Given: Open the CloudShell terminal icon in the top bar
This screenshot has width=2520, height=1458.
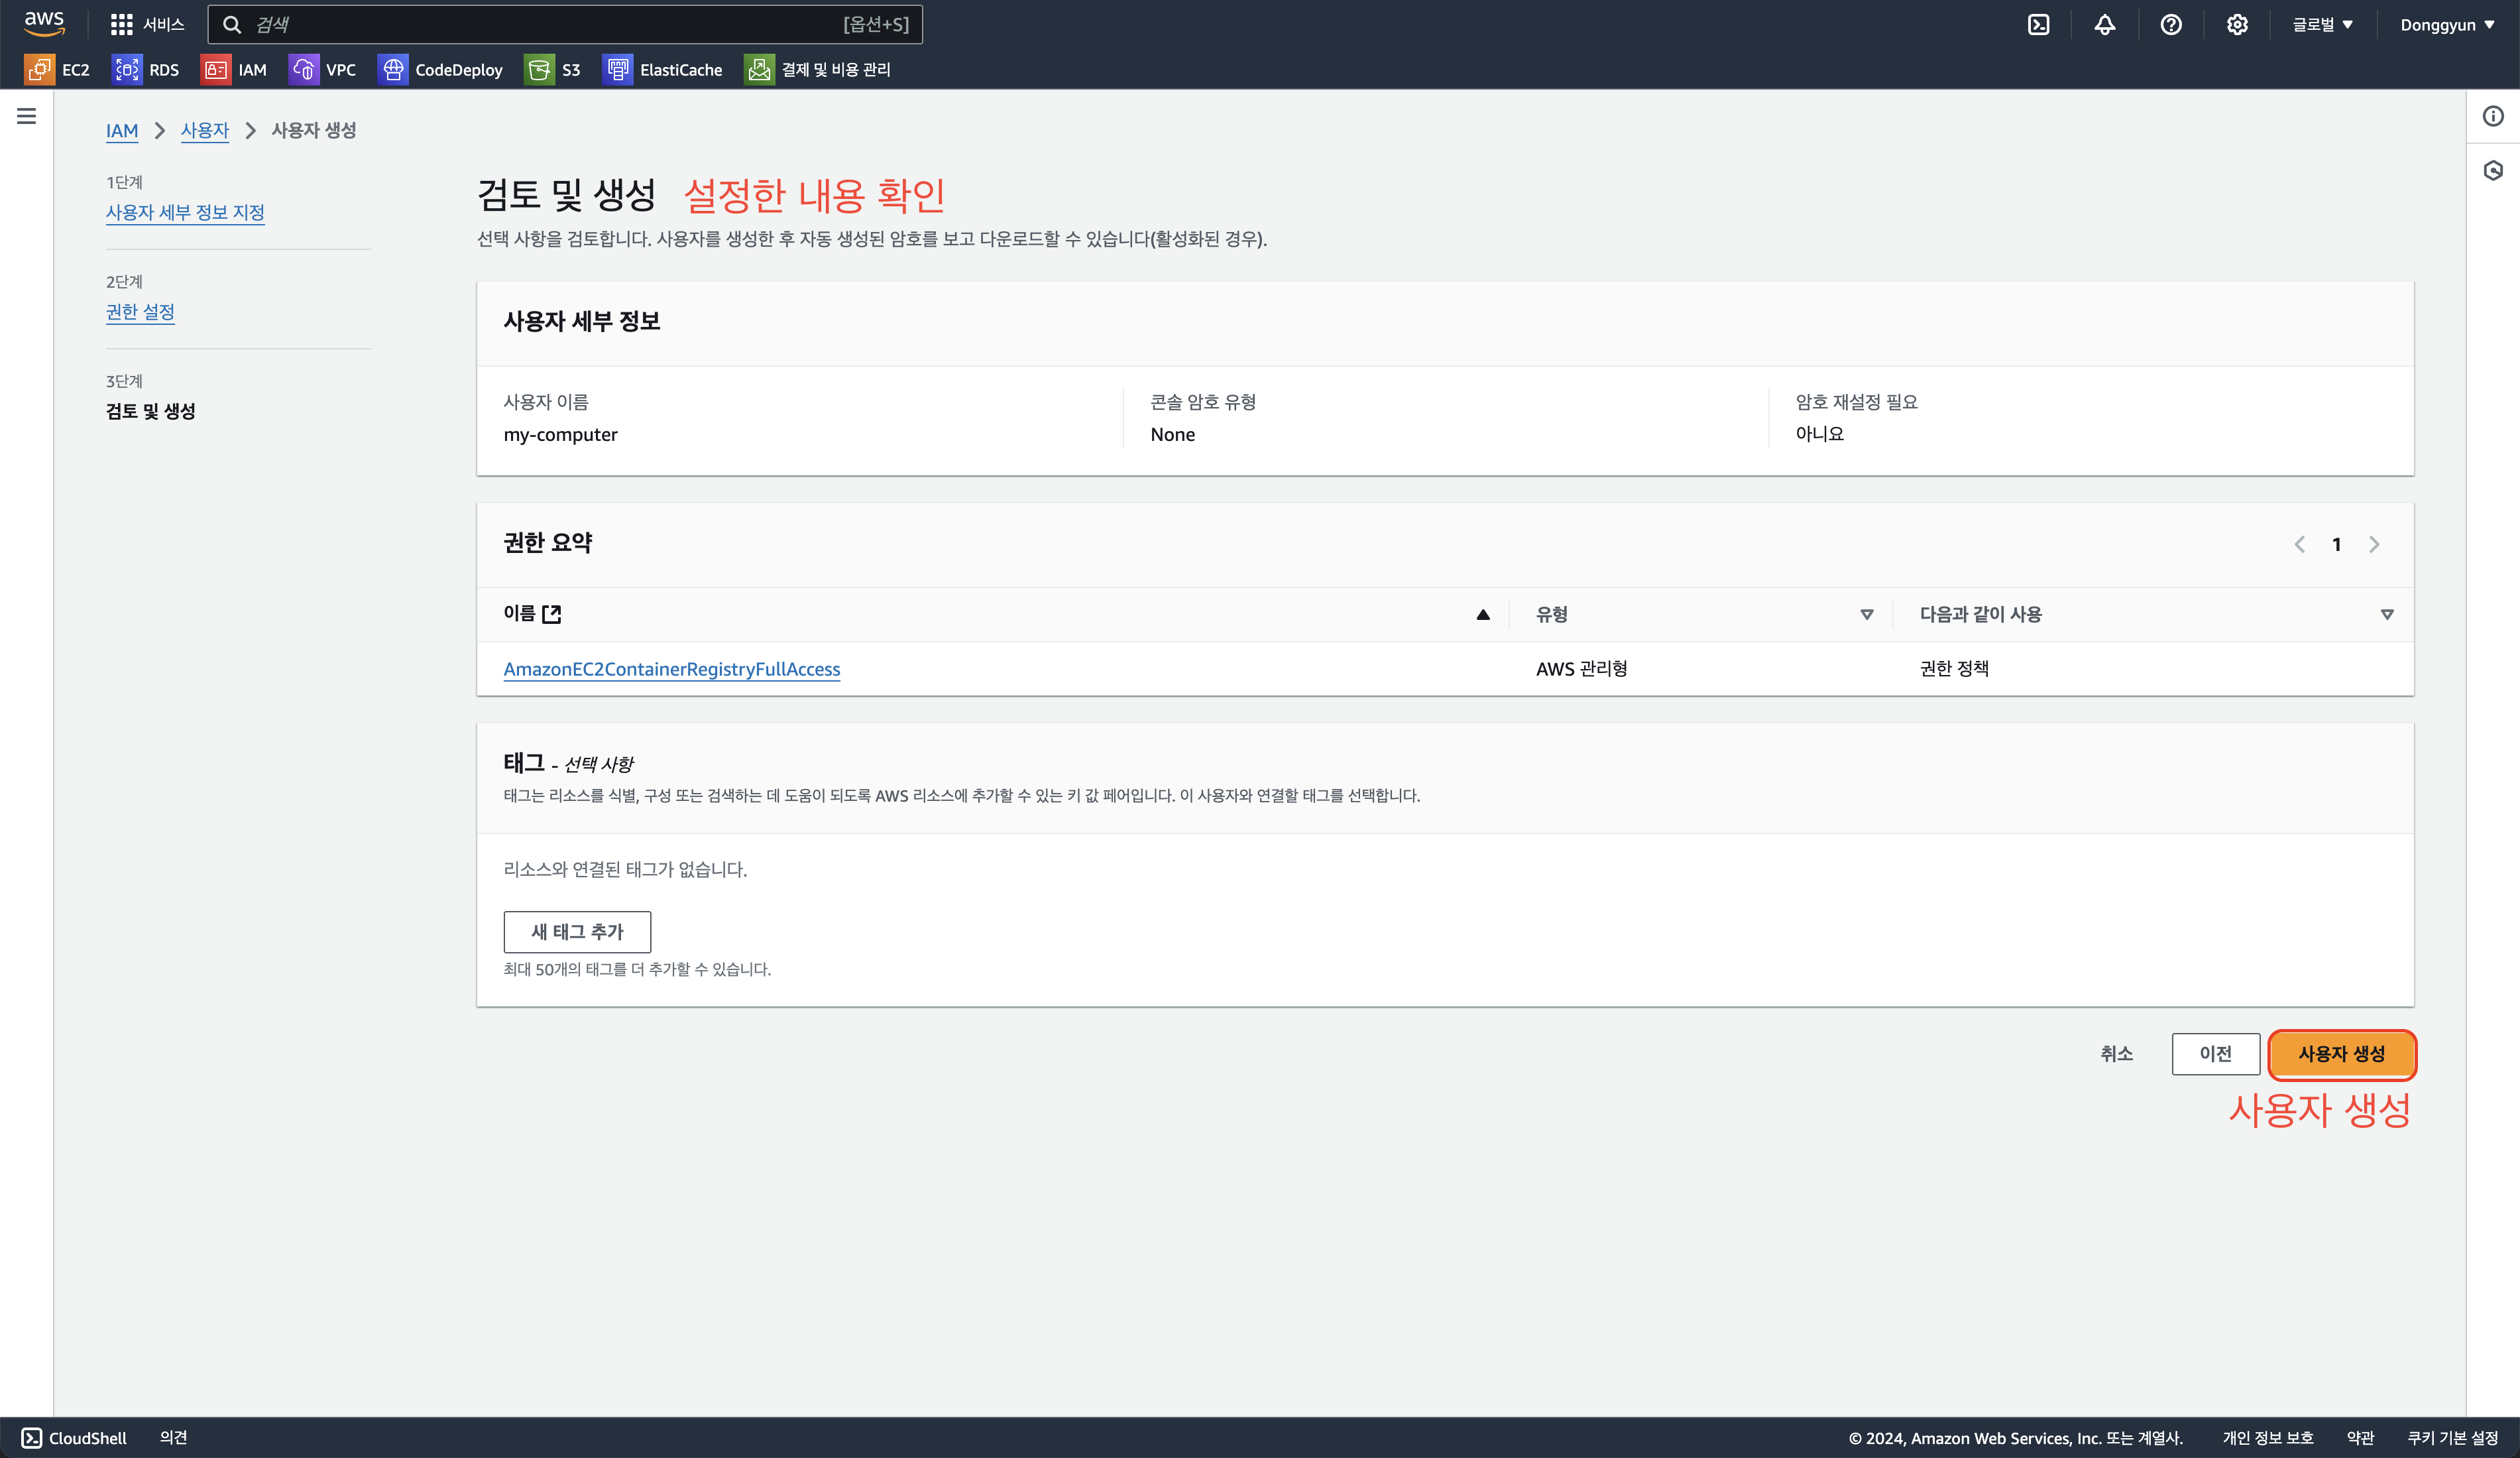Looking at the screenshot, I should point(2038,25).
